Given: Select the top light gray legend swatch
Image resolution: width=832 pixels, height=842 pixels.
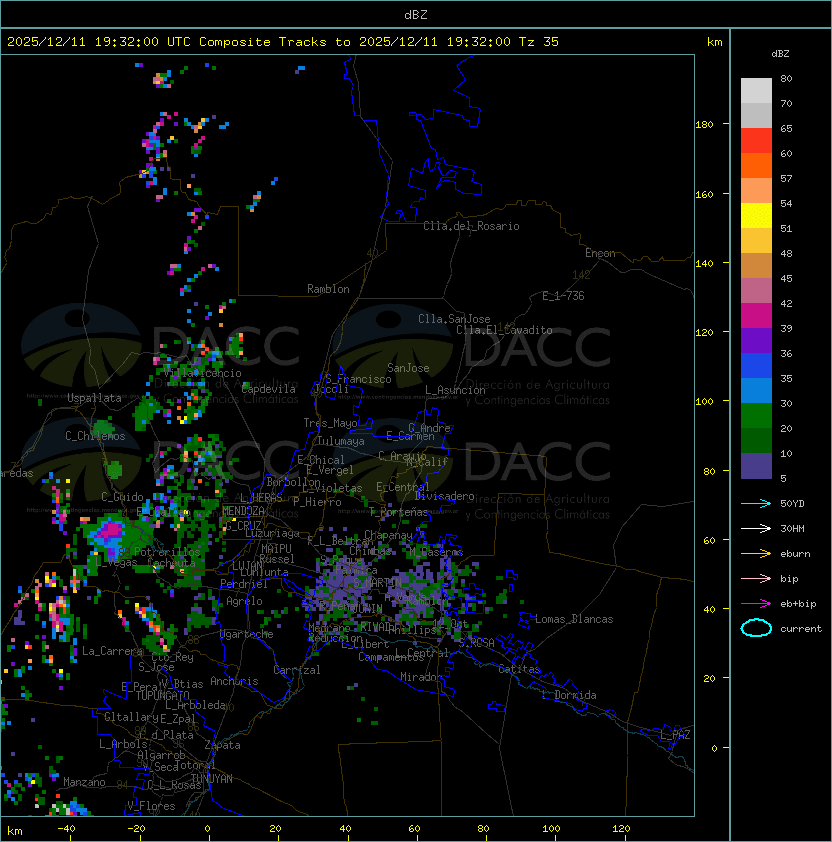Looking at the screenshot, I should tap(756, 90).
